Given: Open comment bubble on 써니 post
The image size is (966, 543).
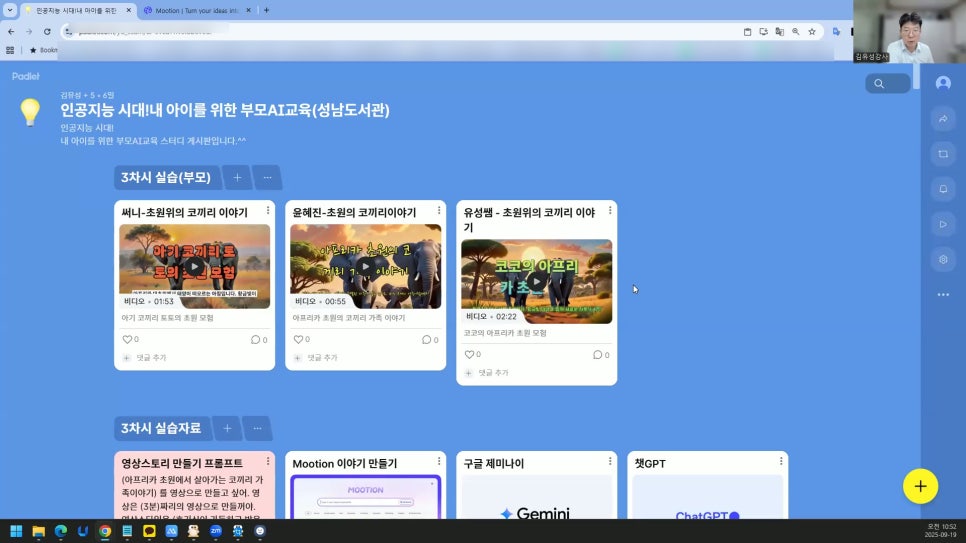Looking at the screenshot, I should [x=255, y=340].
